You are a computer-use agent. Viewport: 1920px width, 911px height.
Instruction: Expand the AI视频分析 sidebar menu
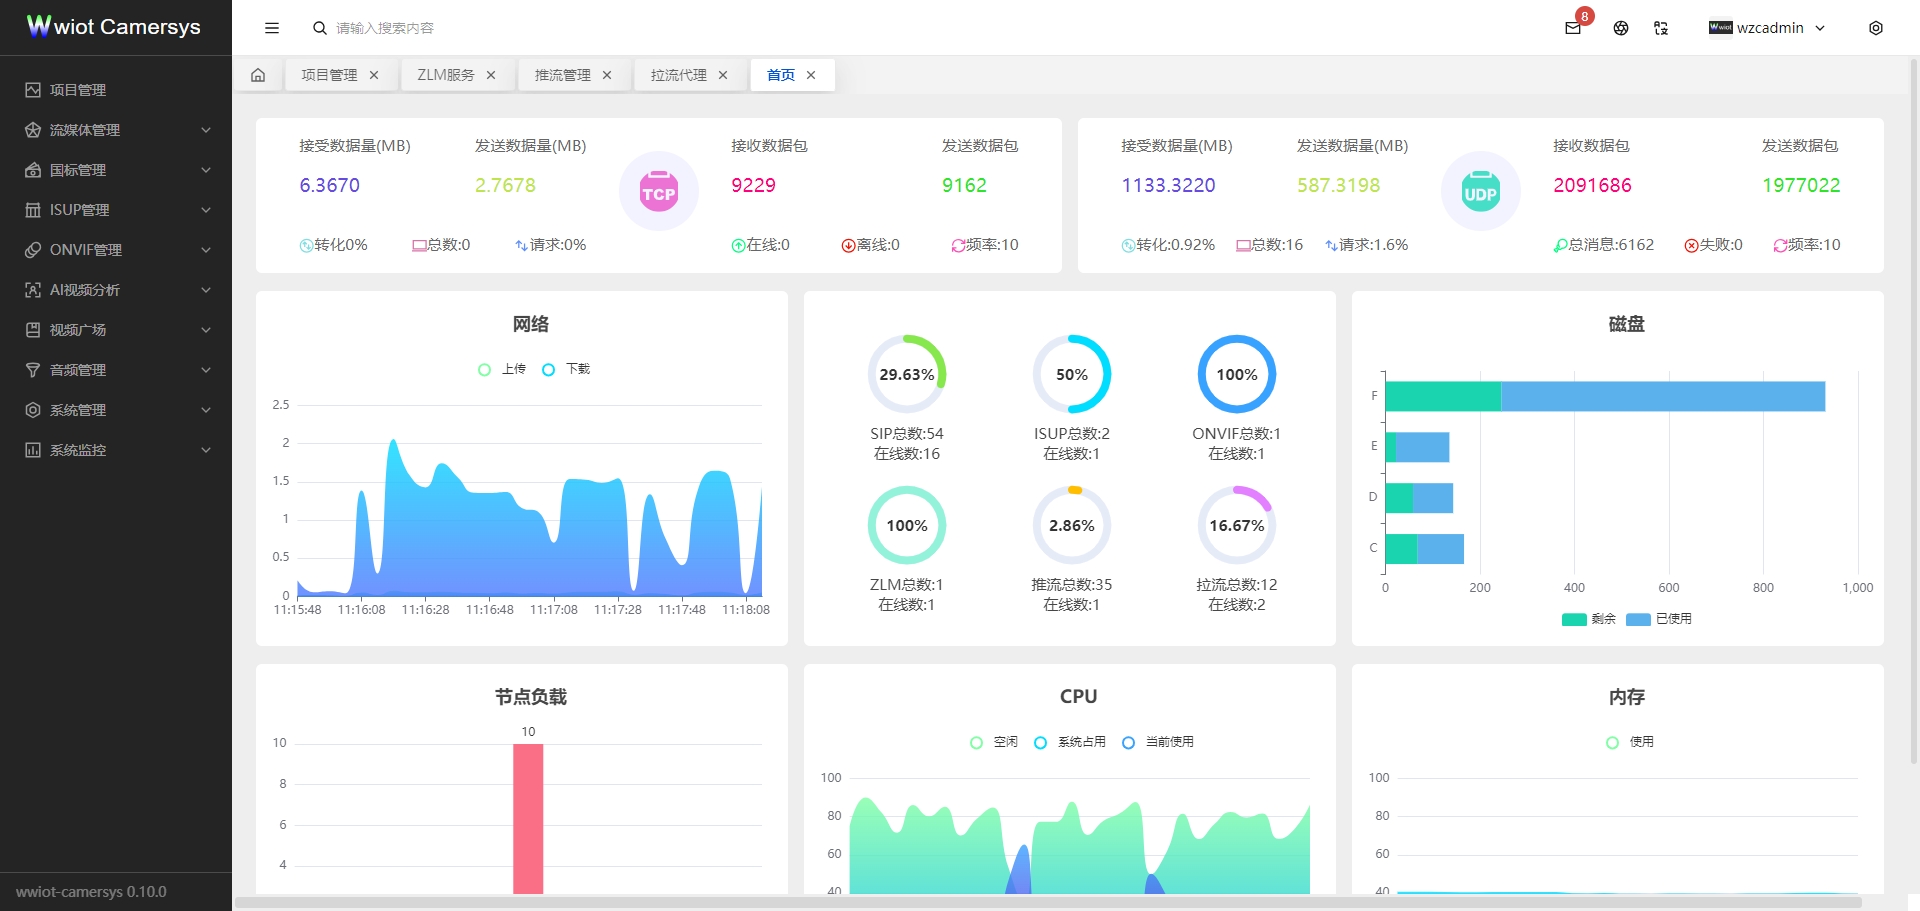116,290
